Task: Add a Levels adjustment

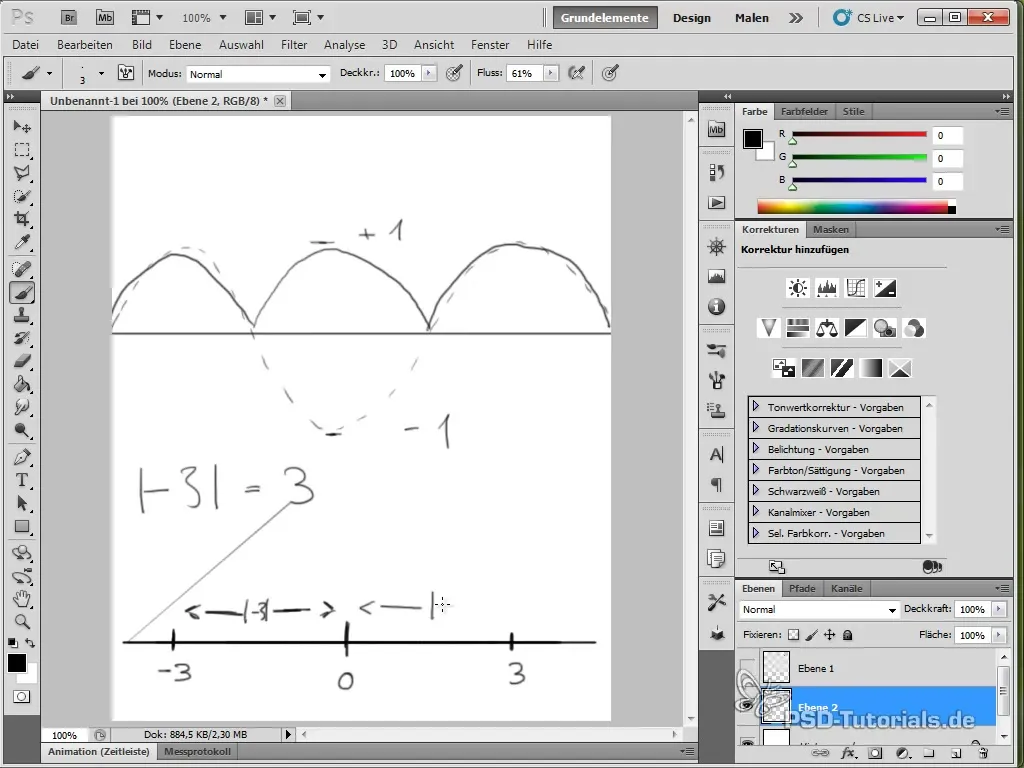Action: 827,288
